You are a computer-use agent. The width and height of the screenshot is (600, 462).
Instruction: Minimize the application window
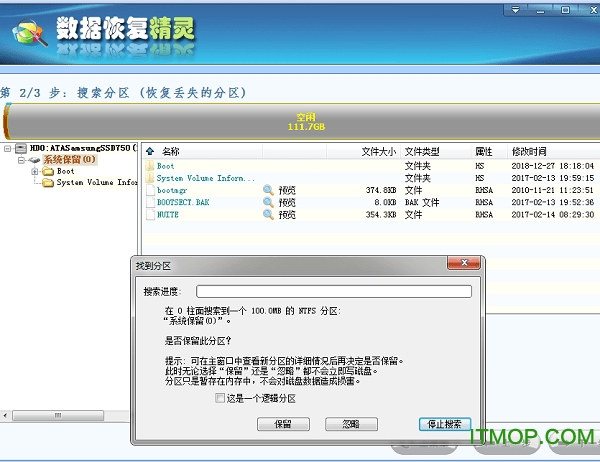click(x=540, y=10)
